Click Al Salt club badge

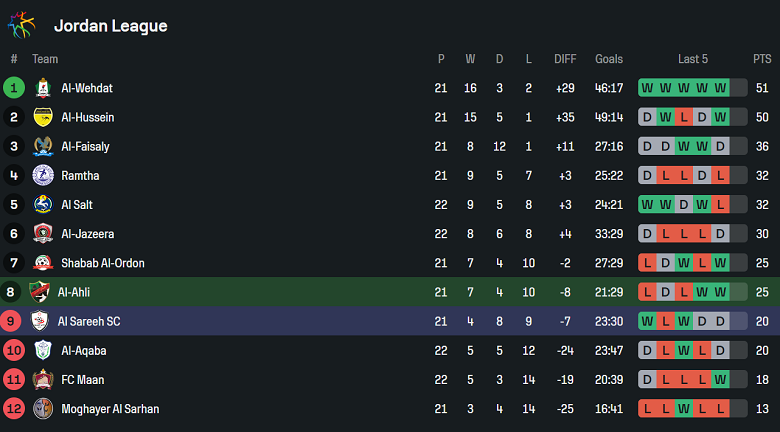tap(42, 205)
